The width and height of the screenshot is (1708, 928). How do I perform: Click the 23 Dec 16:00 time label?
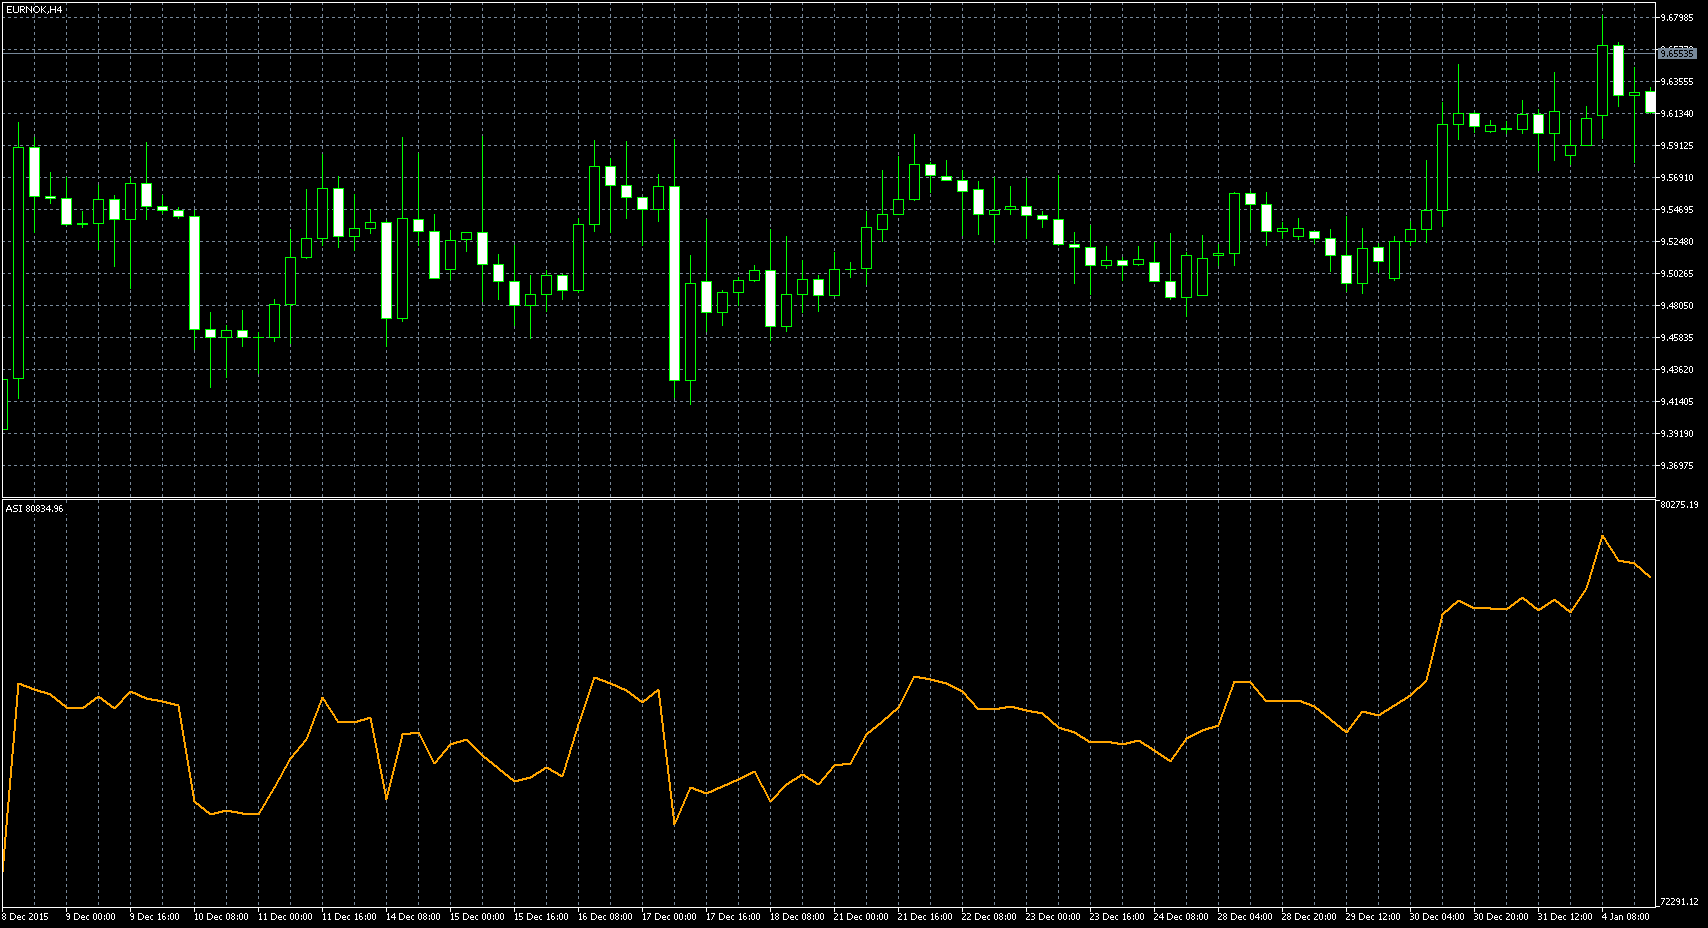pyautogui.click(x=1117, y=917)
